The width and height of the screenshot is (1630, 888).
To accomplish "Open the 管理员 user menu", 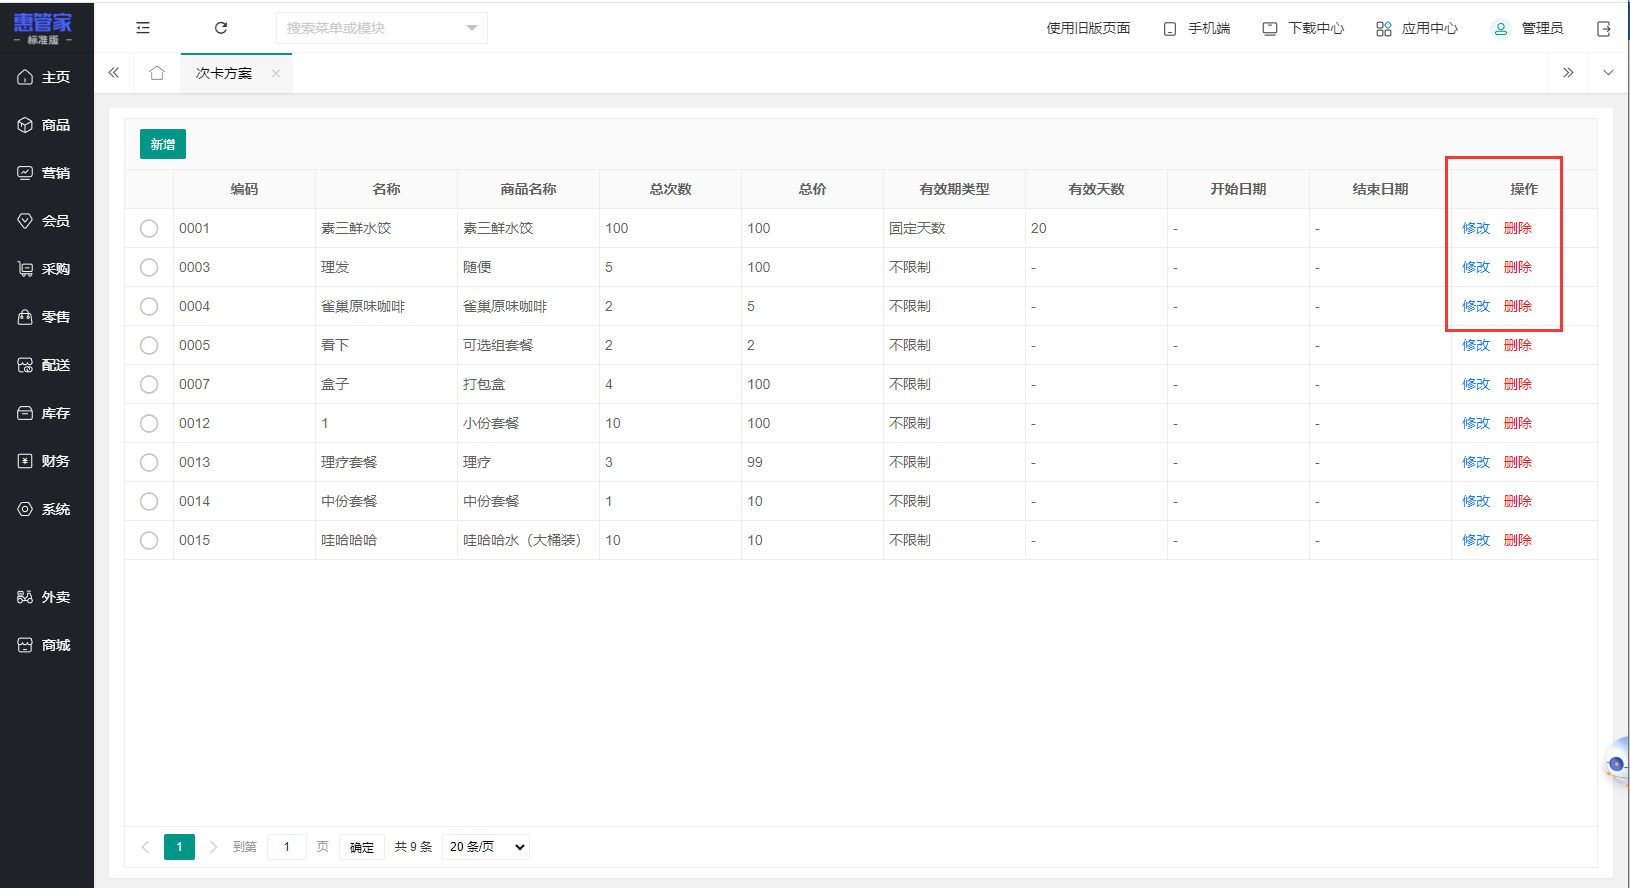I will tap(1527, 29).
